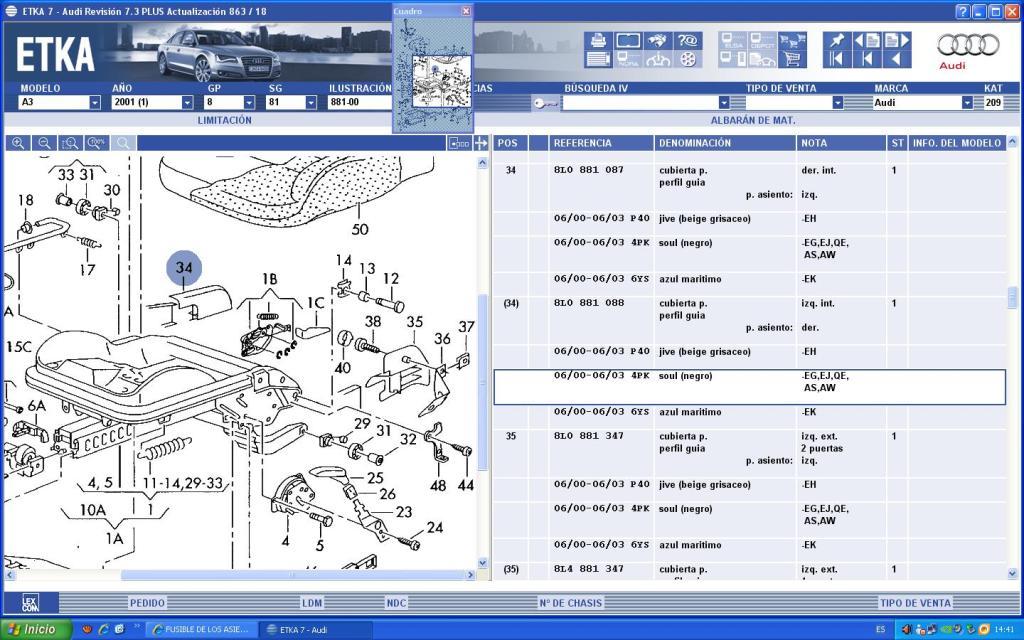Click the illustration layout toggle icon
Screen dimensions: 1024x640
pos(459,143)
